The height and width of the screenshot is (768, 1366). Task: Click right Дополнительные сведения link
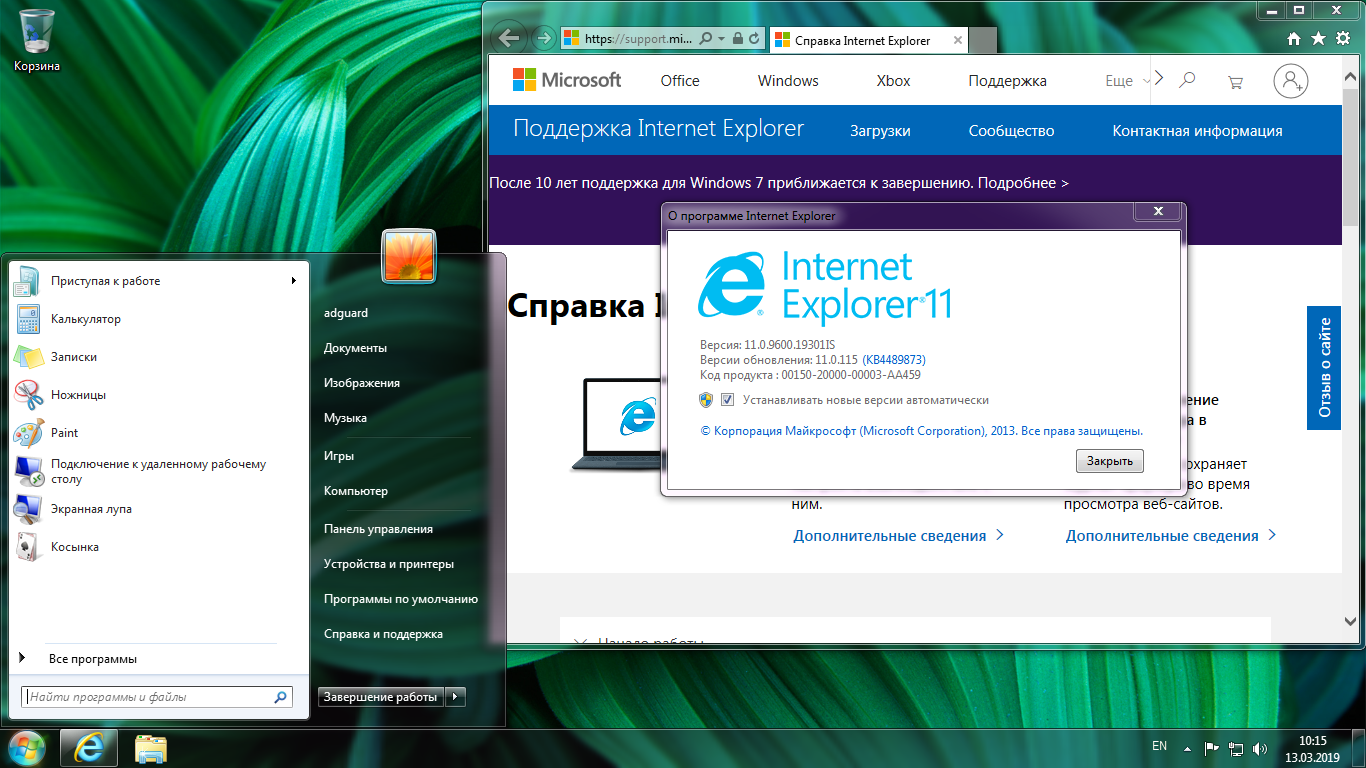coord(1171,536)
